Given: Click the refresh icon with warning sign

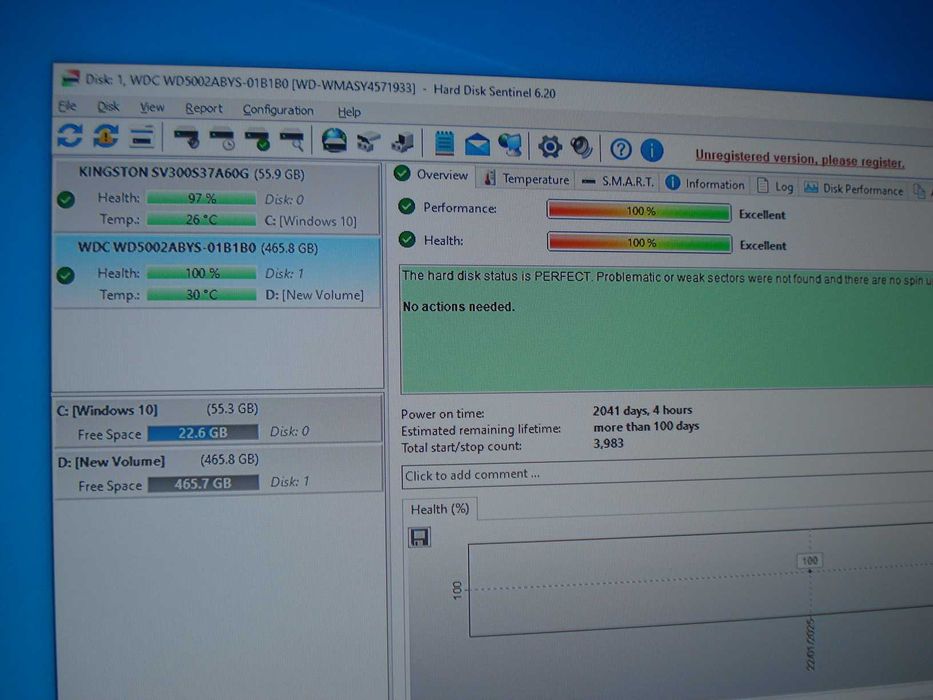Looking at the screenshot, I should 105,136.
